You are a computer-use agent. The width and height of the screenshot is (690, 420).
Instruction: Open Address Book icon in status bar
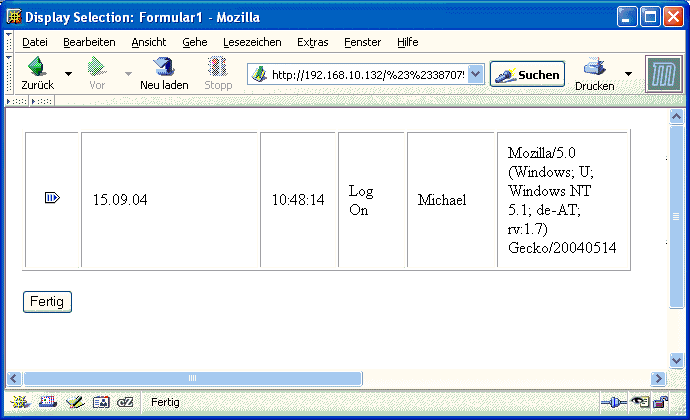tap(100, 402)
